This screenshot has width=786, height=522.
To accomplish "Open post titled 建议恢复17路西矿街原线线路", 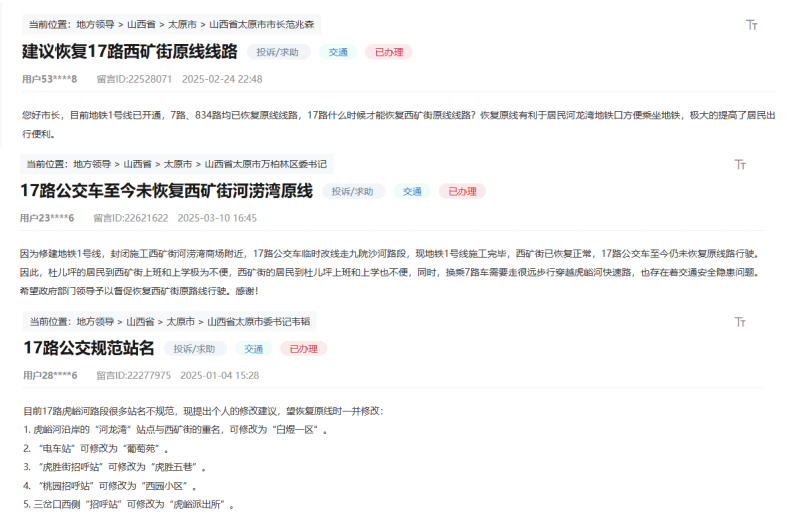I will coord(130,52).
